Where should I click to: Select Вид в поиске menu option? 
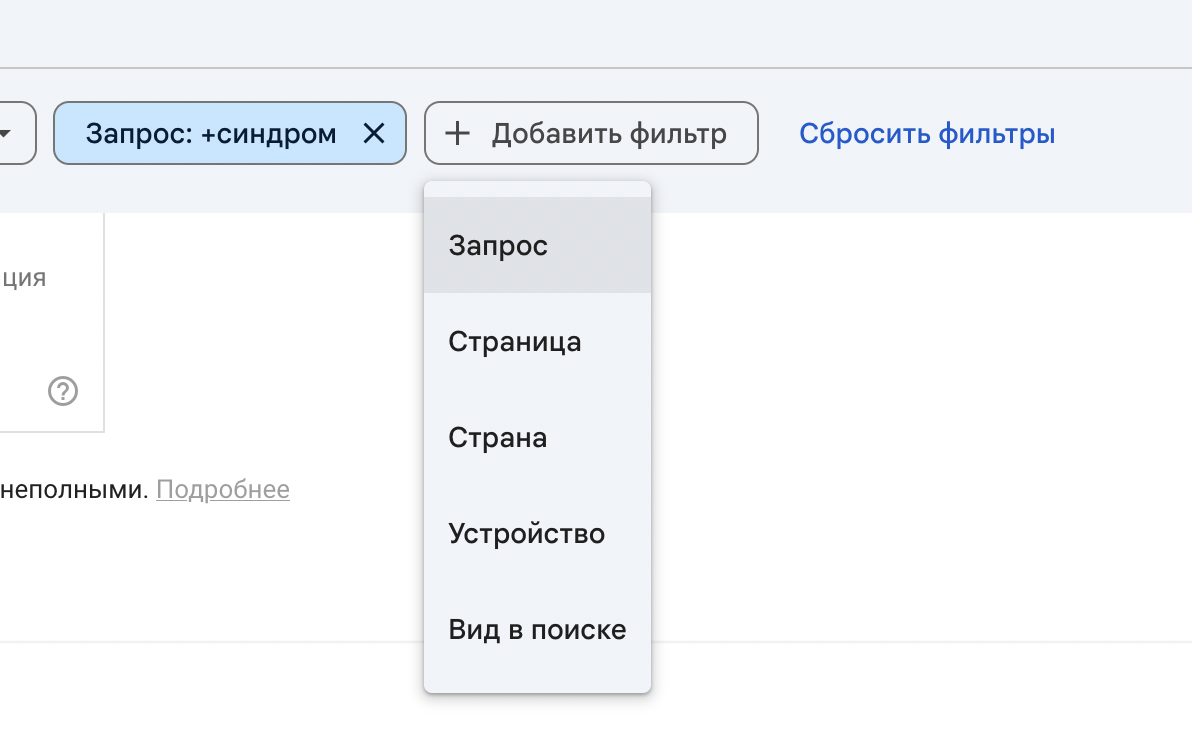click(x=537, y=629)
